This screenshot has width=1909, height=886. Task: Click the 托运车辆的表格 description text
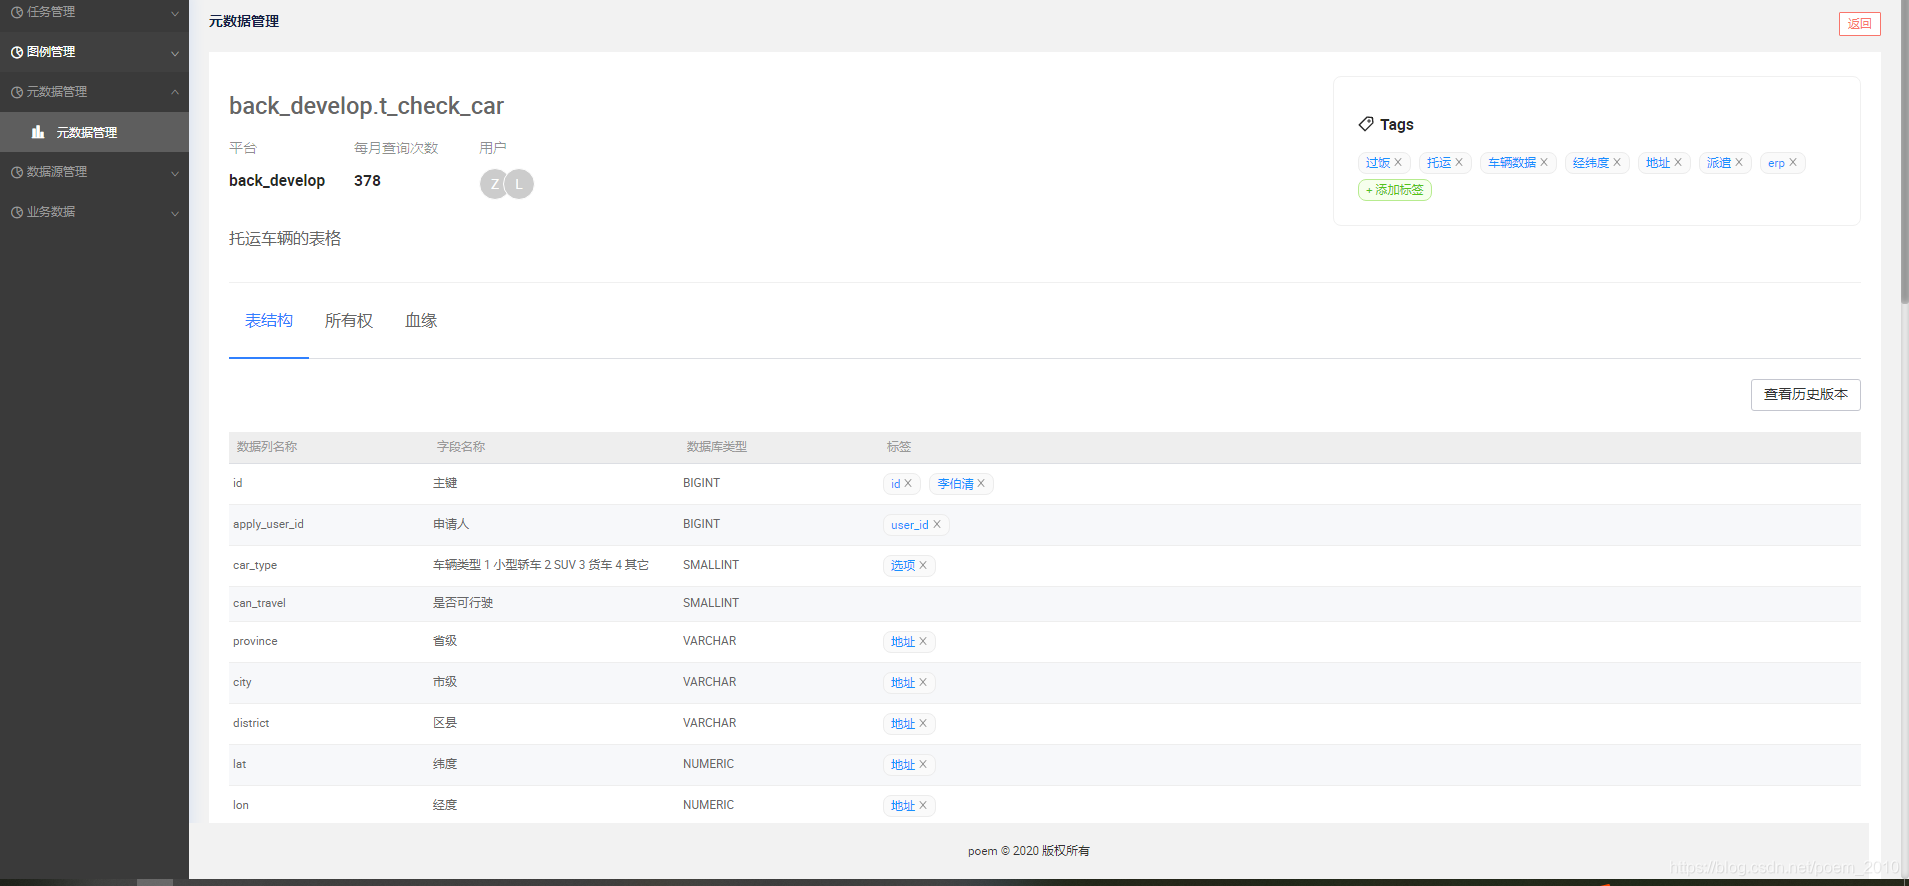pyautogui.click(x=285, y=239)
